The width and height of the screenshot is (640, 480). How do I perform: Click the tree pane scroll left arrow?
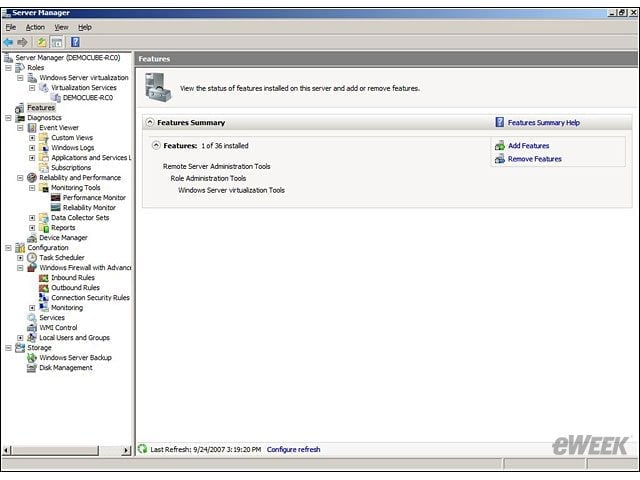pos(7,450)
